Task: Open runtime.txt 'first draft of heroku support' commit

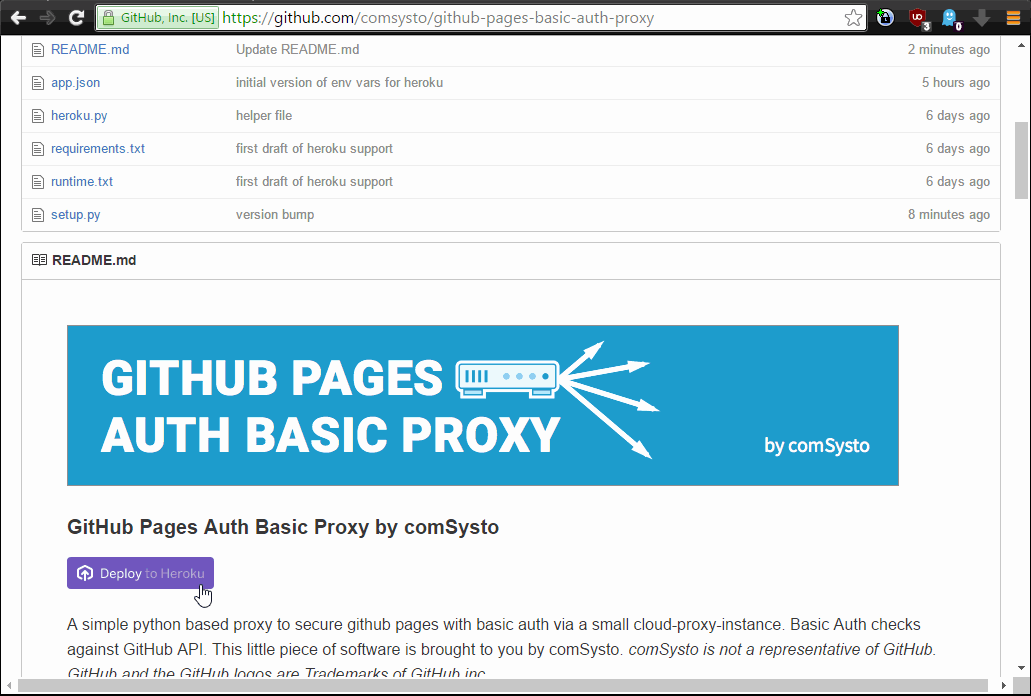Action: [314, 181]
